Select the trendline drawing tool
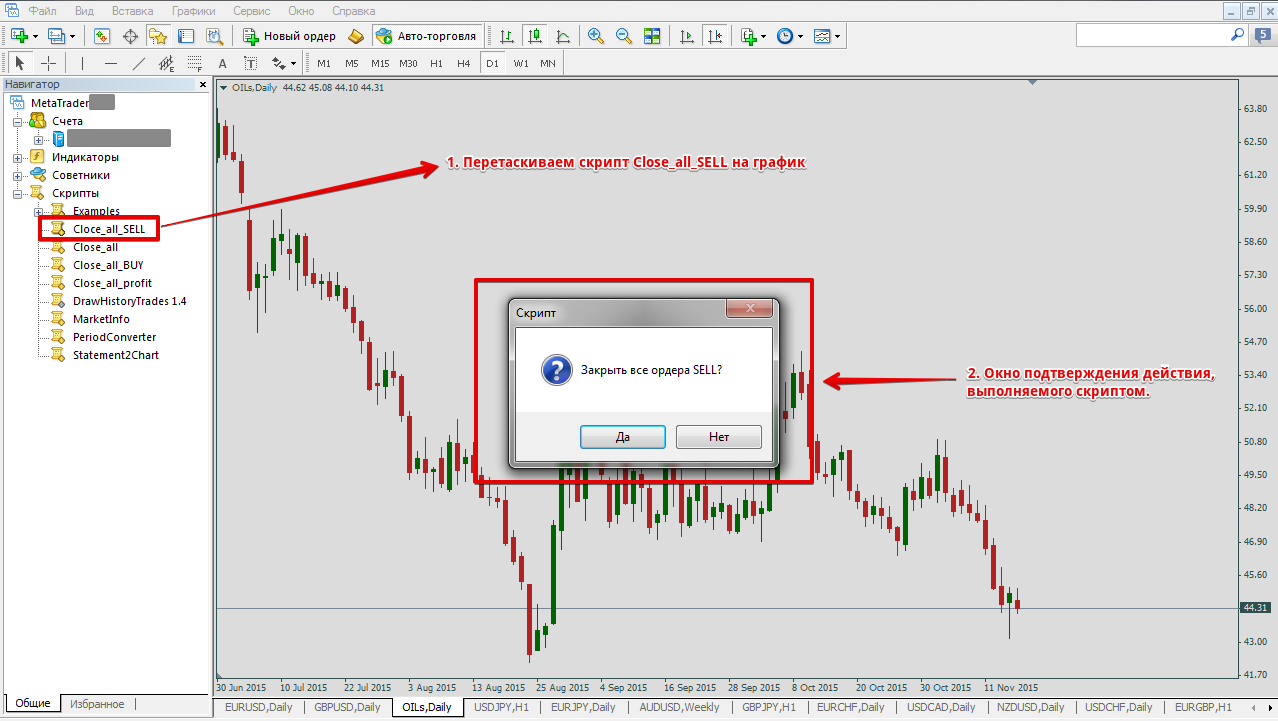Screen dimensions: 1278x721 coord(139,63)
